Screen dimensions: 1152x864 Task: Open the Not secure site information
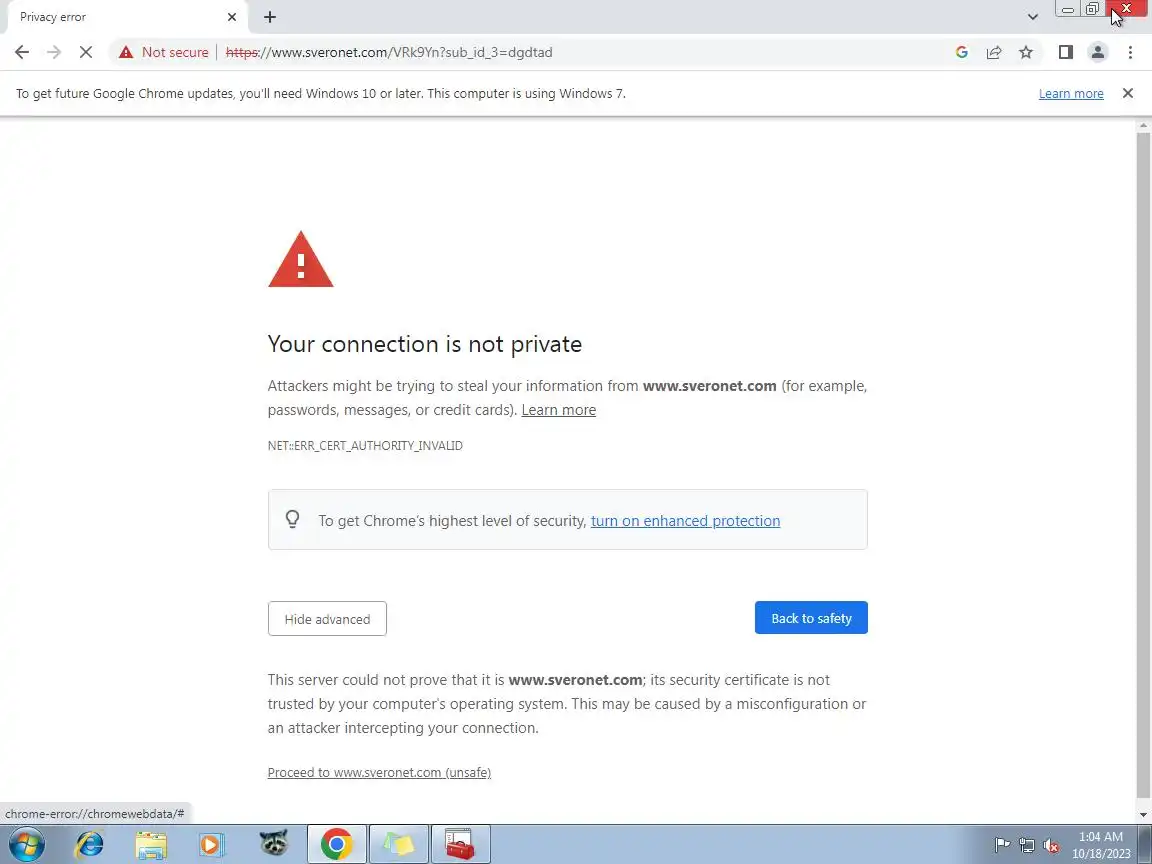(x=164, y=52)
